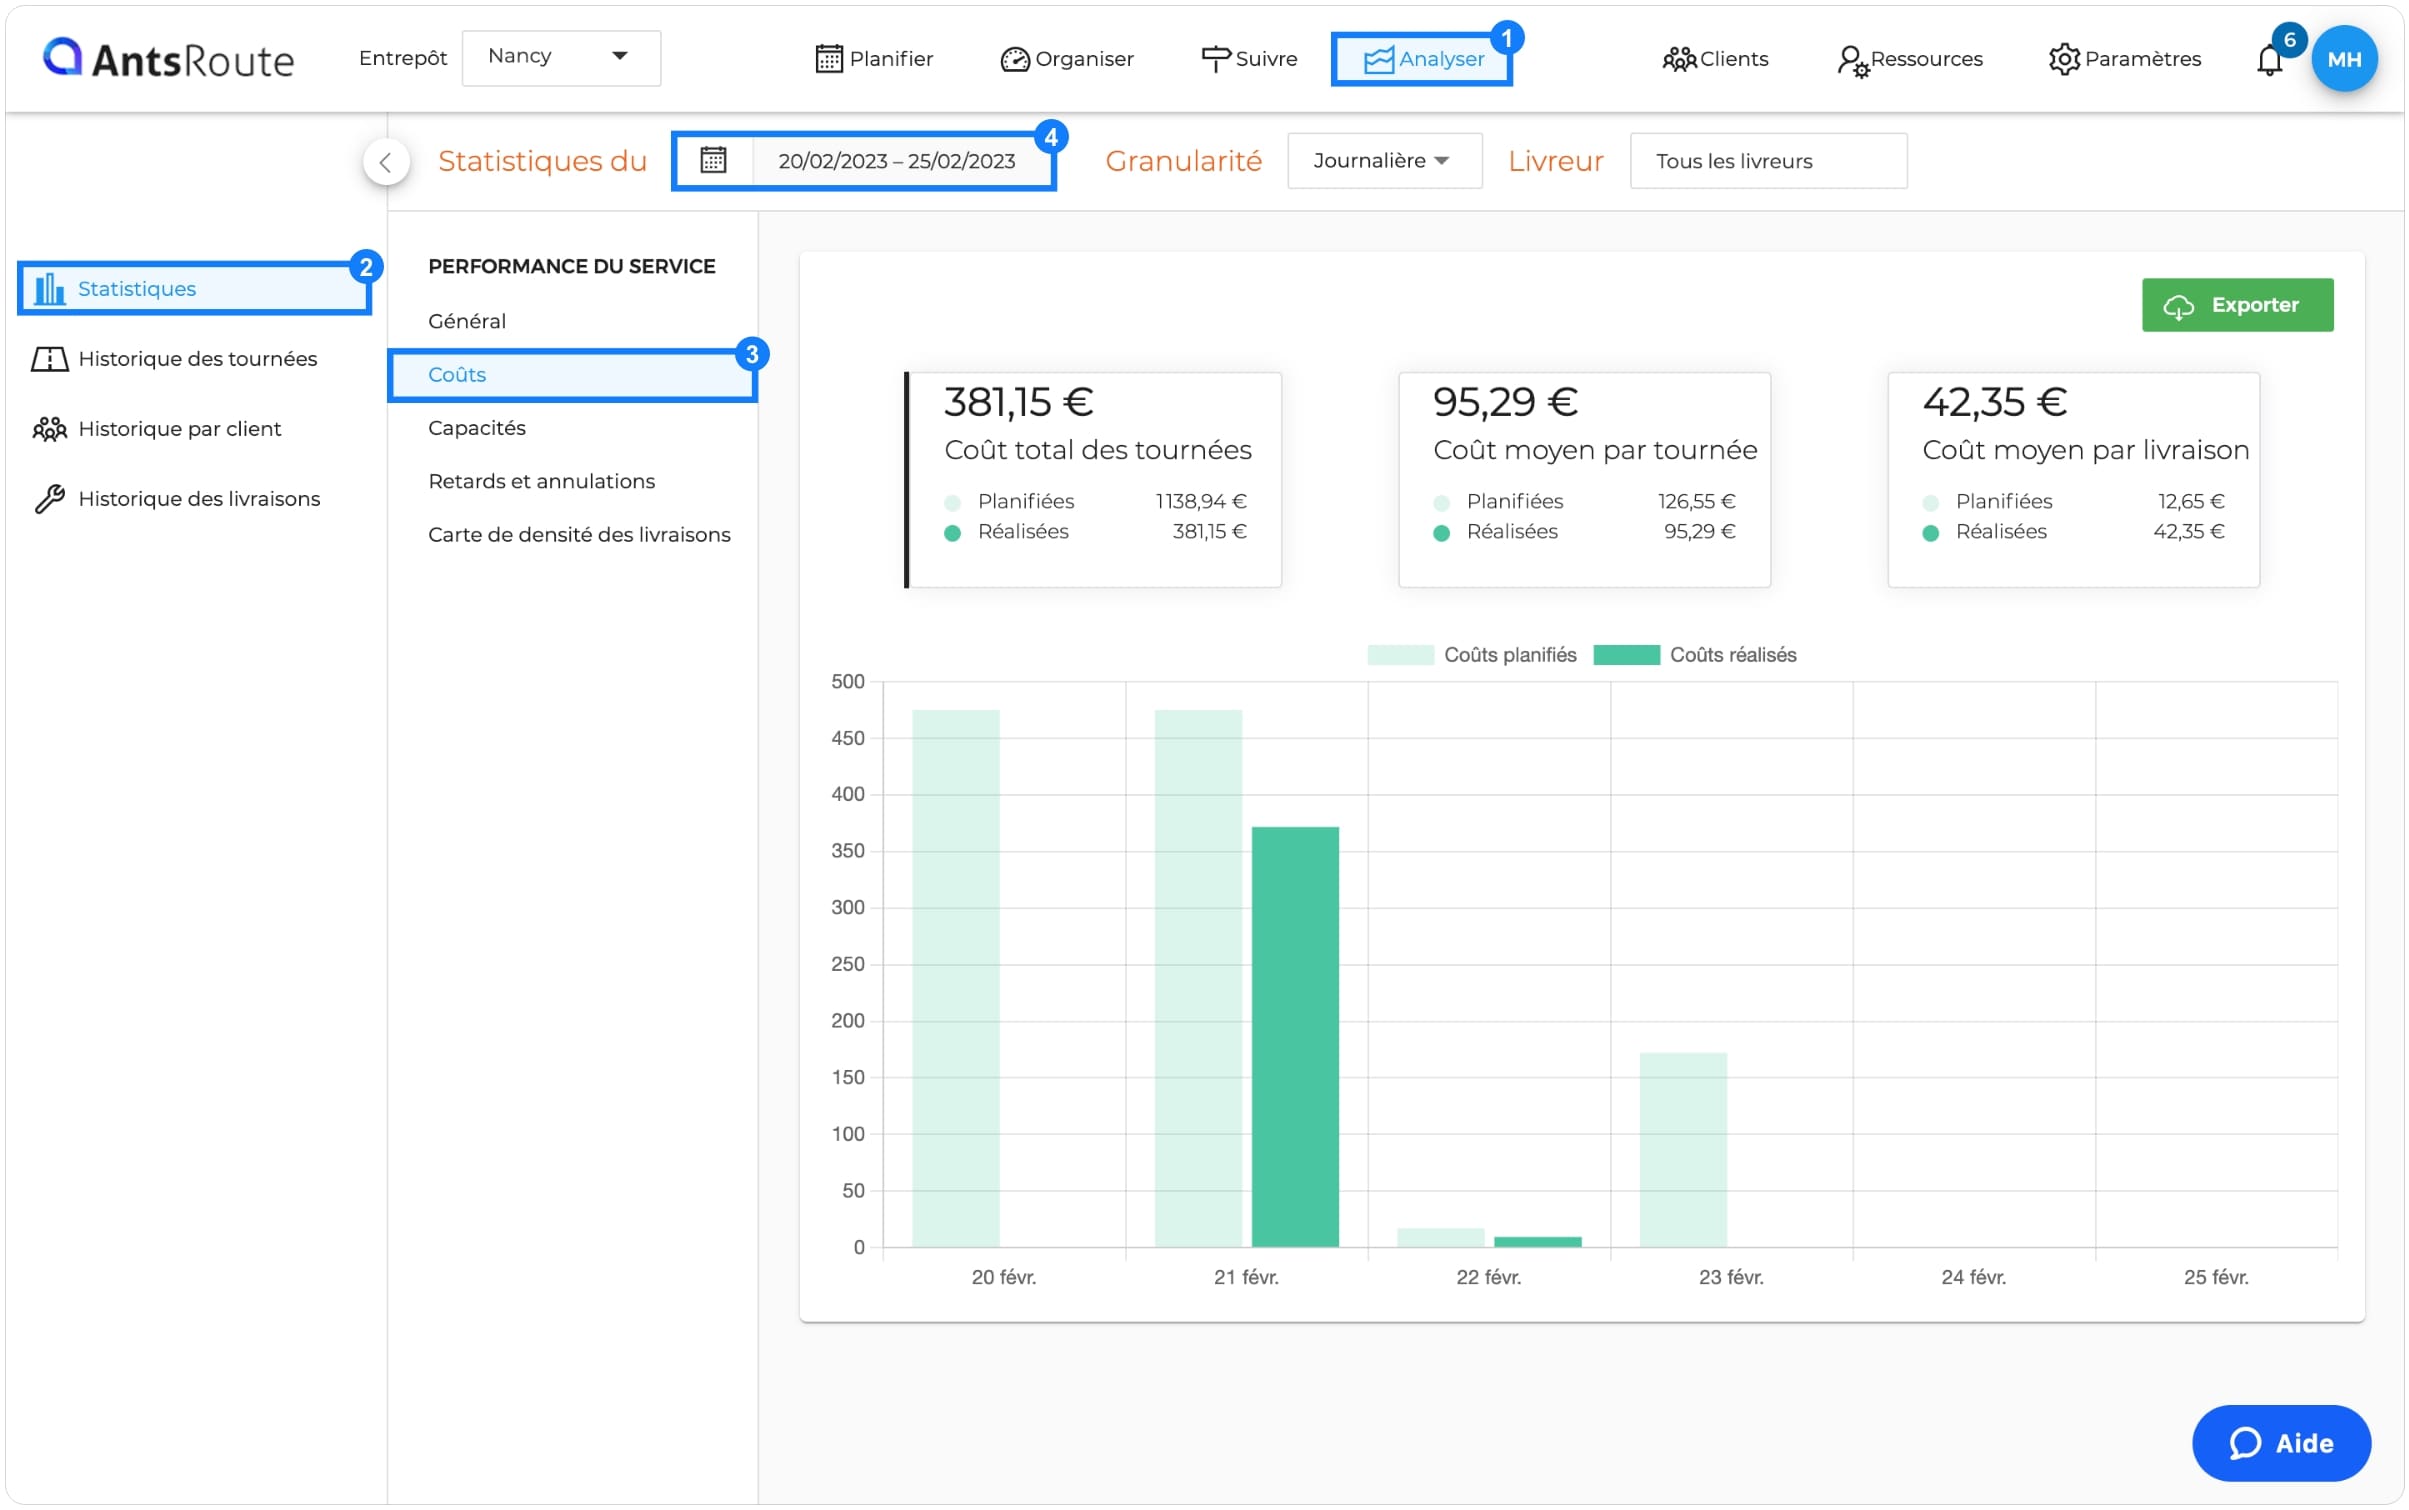Click the Suivre signpost icon
This screenshot has width=2409, height=1510.
point(1215,59)
